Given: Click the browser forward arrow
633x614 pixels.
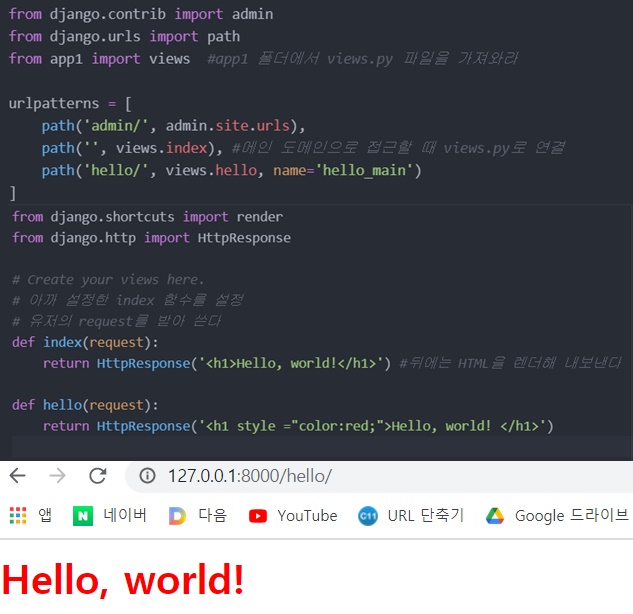Looking at the screenshot, I should point(57,476).
